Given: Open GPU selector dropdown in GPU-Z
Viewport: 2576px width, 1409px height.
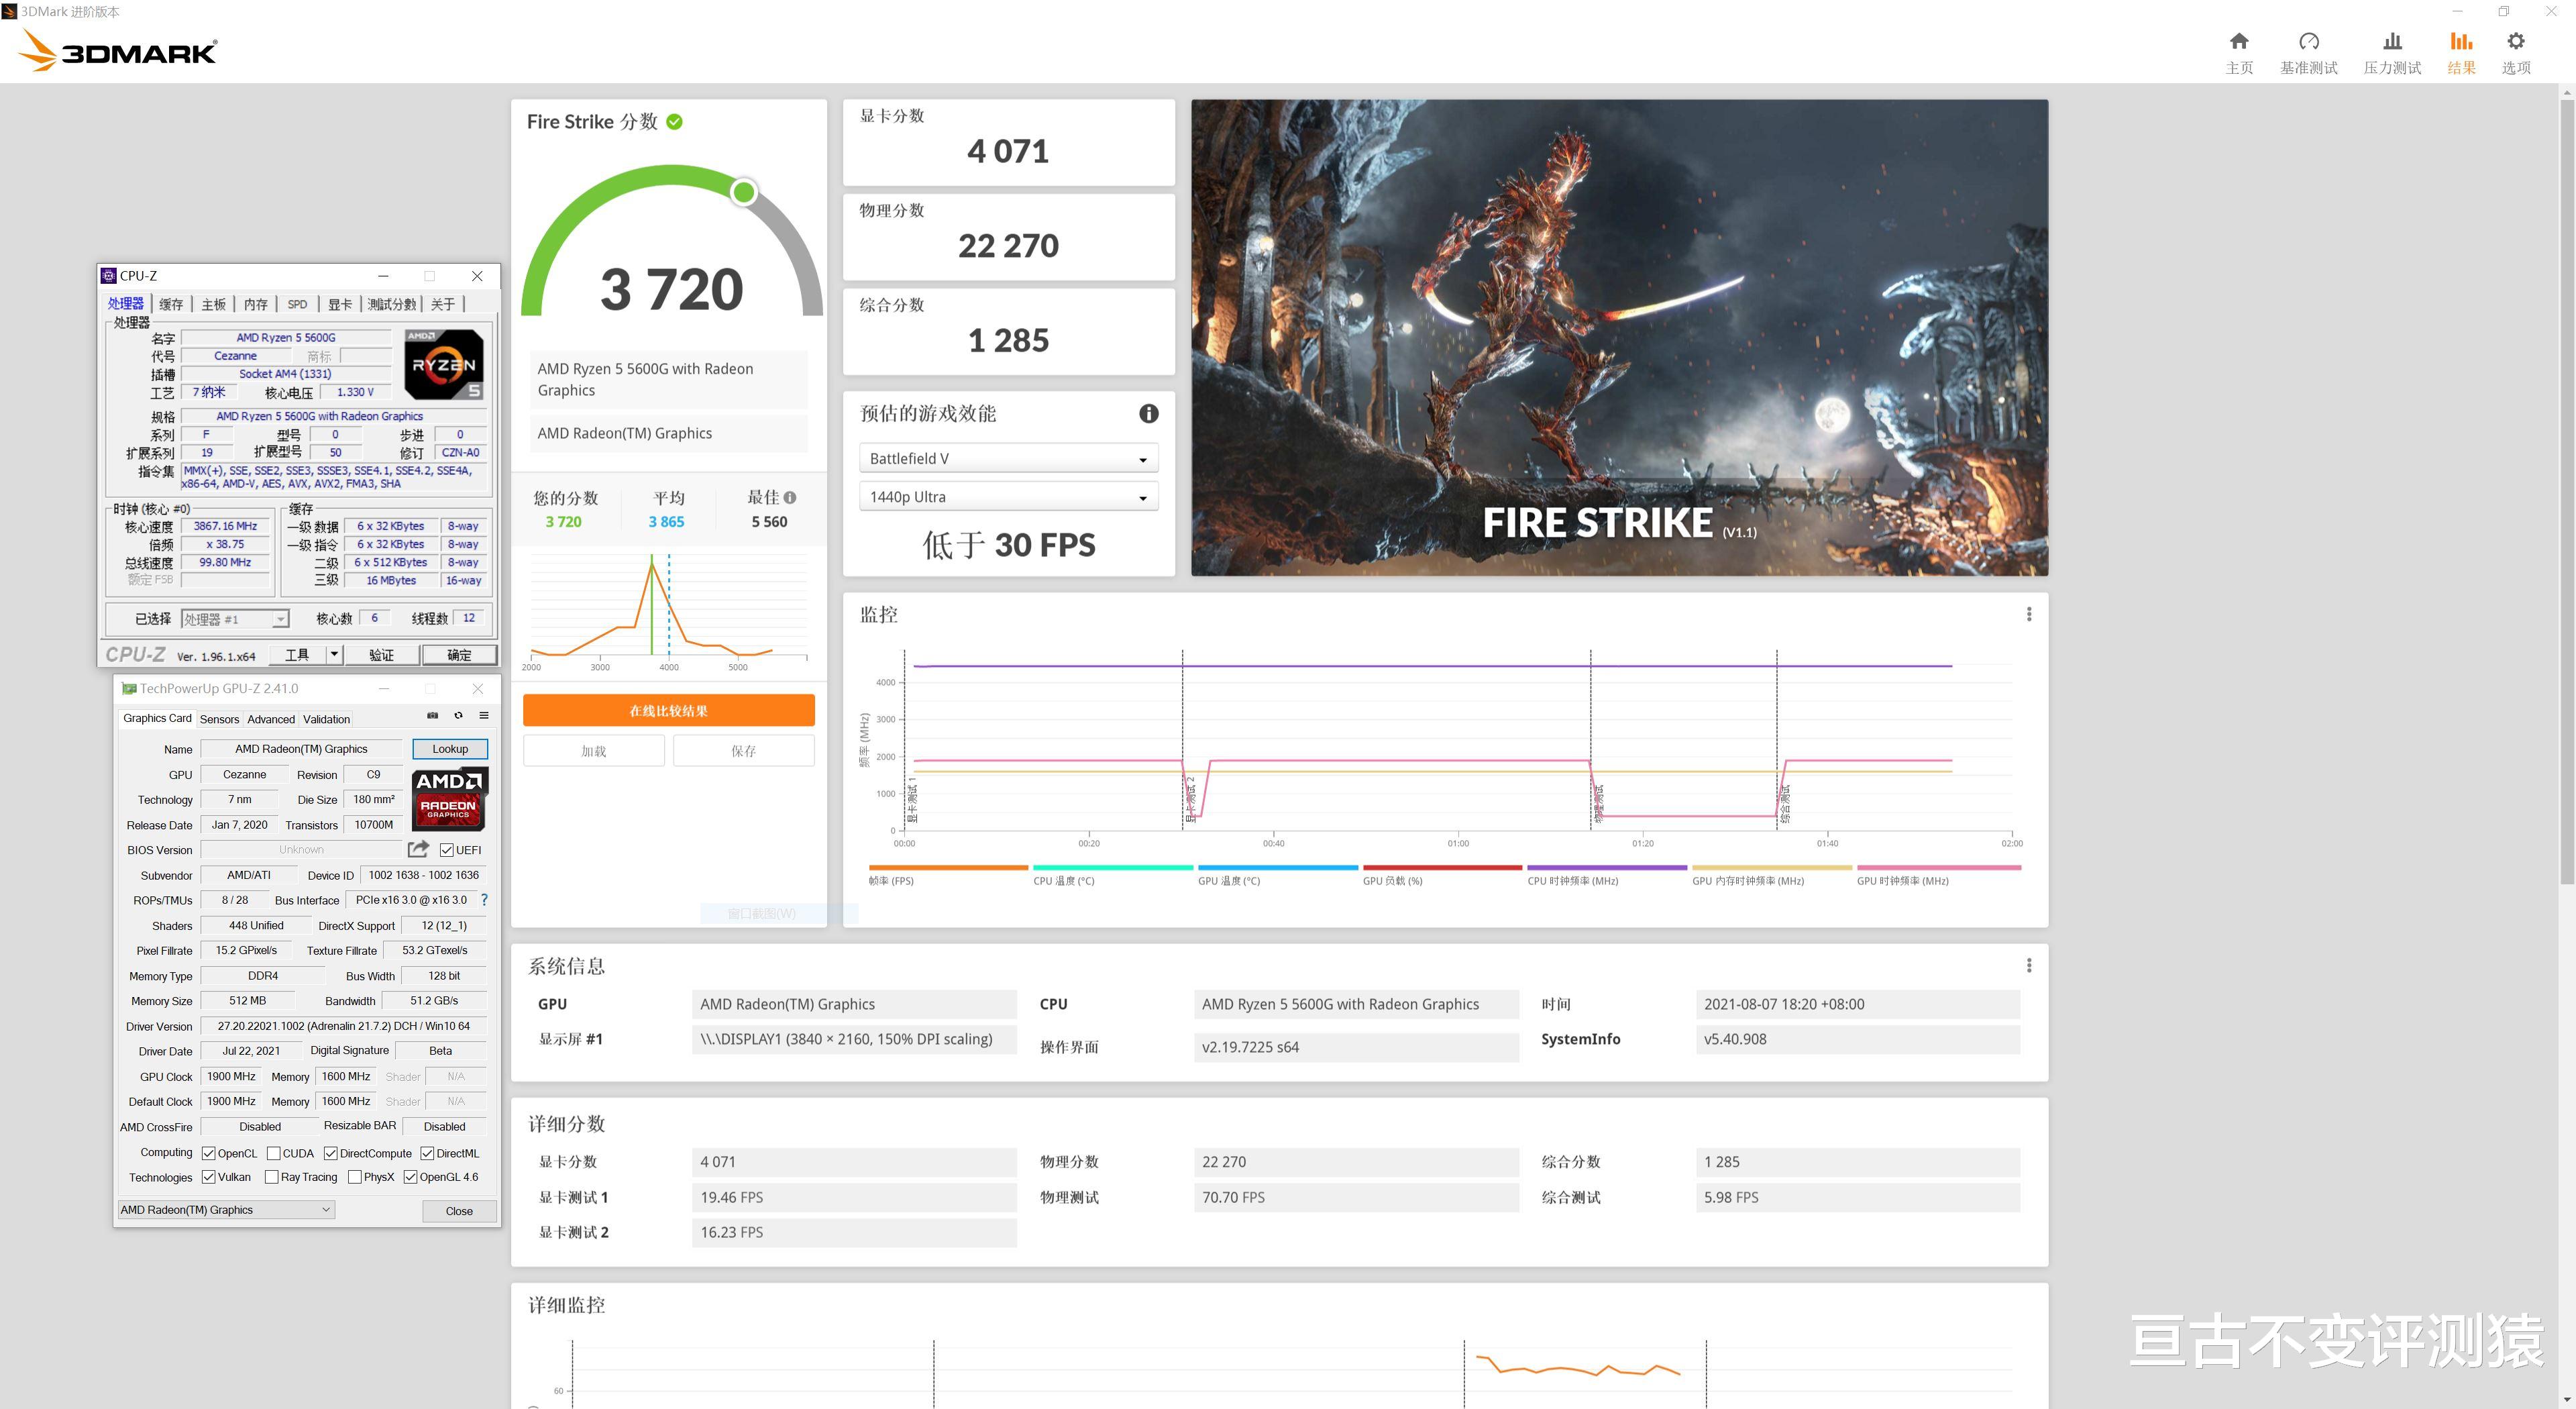Looking at the screenshot, I should 225,1209.
